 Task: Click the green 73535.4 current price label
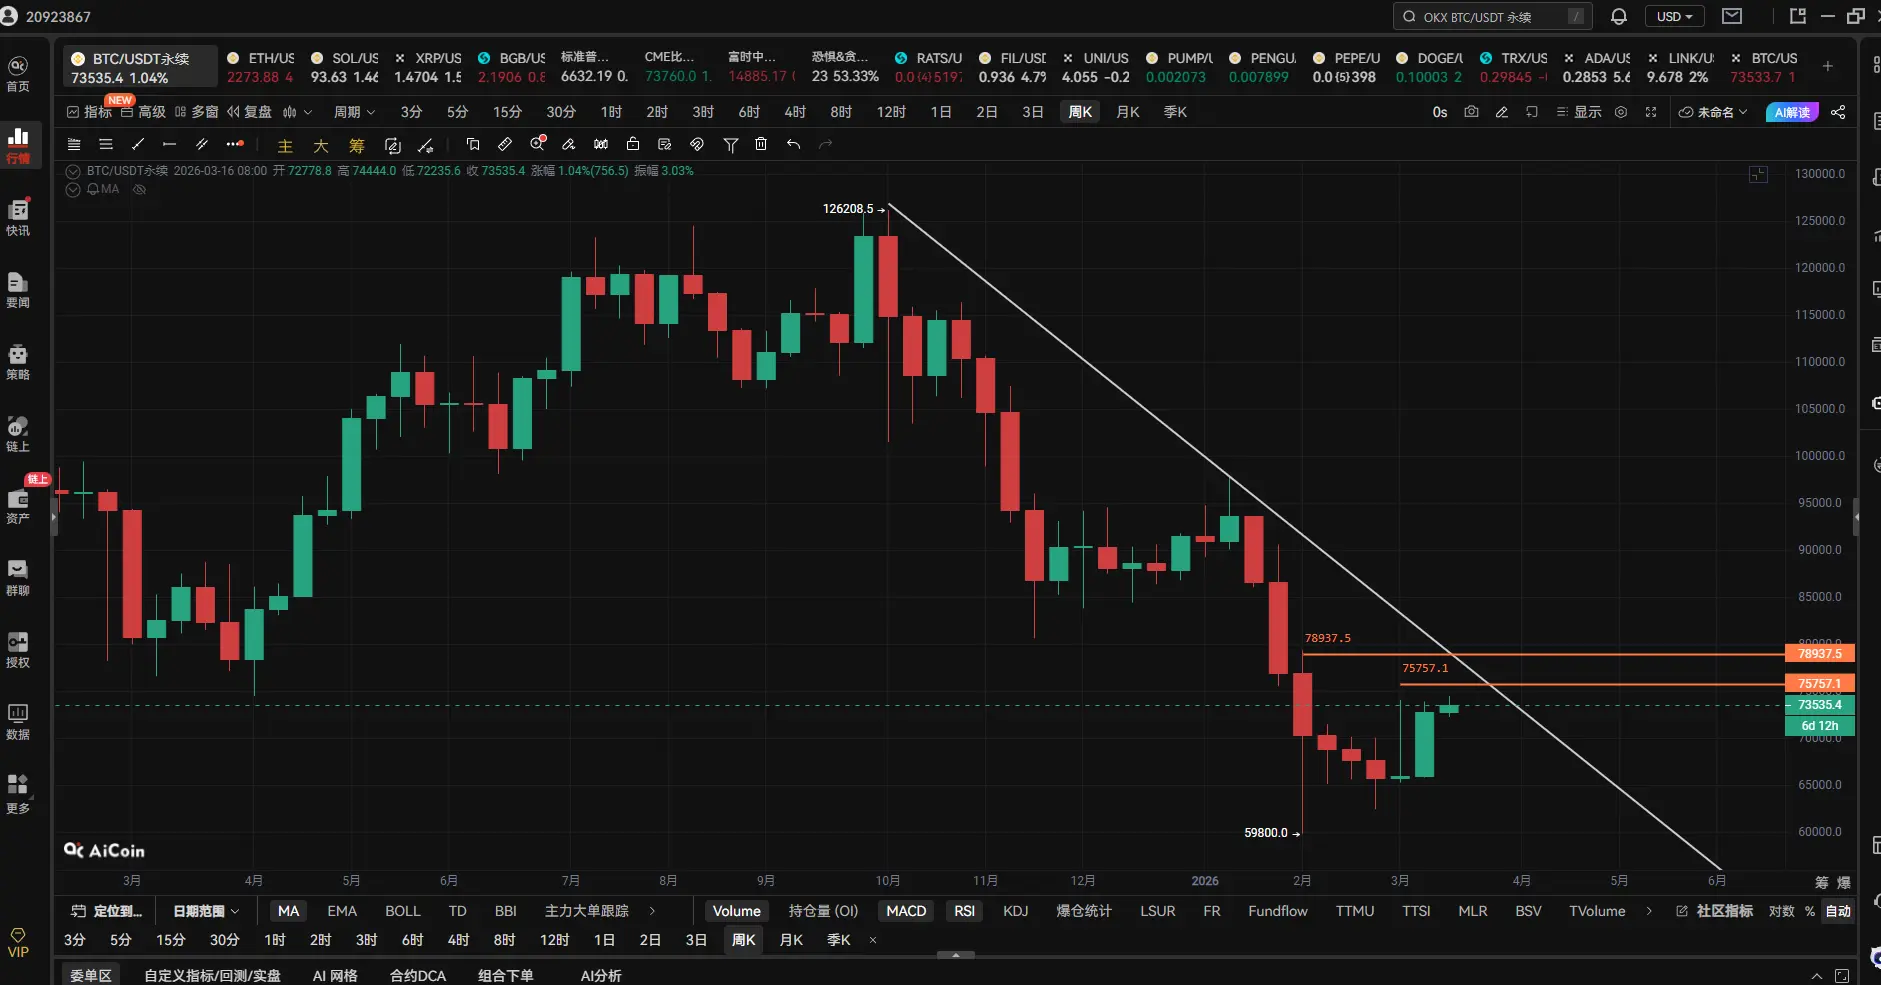click(x=1819, y=705)
